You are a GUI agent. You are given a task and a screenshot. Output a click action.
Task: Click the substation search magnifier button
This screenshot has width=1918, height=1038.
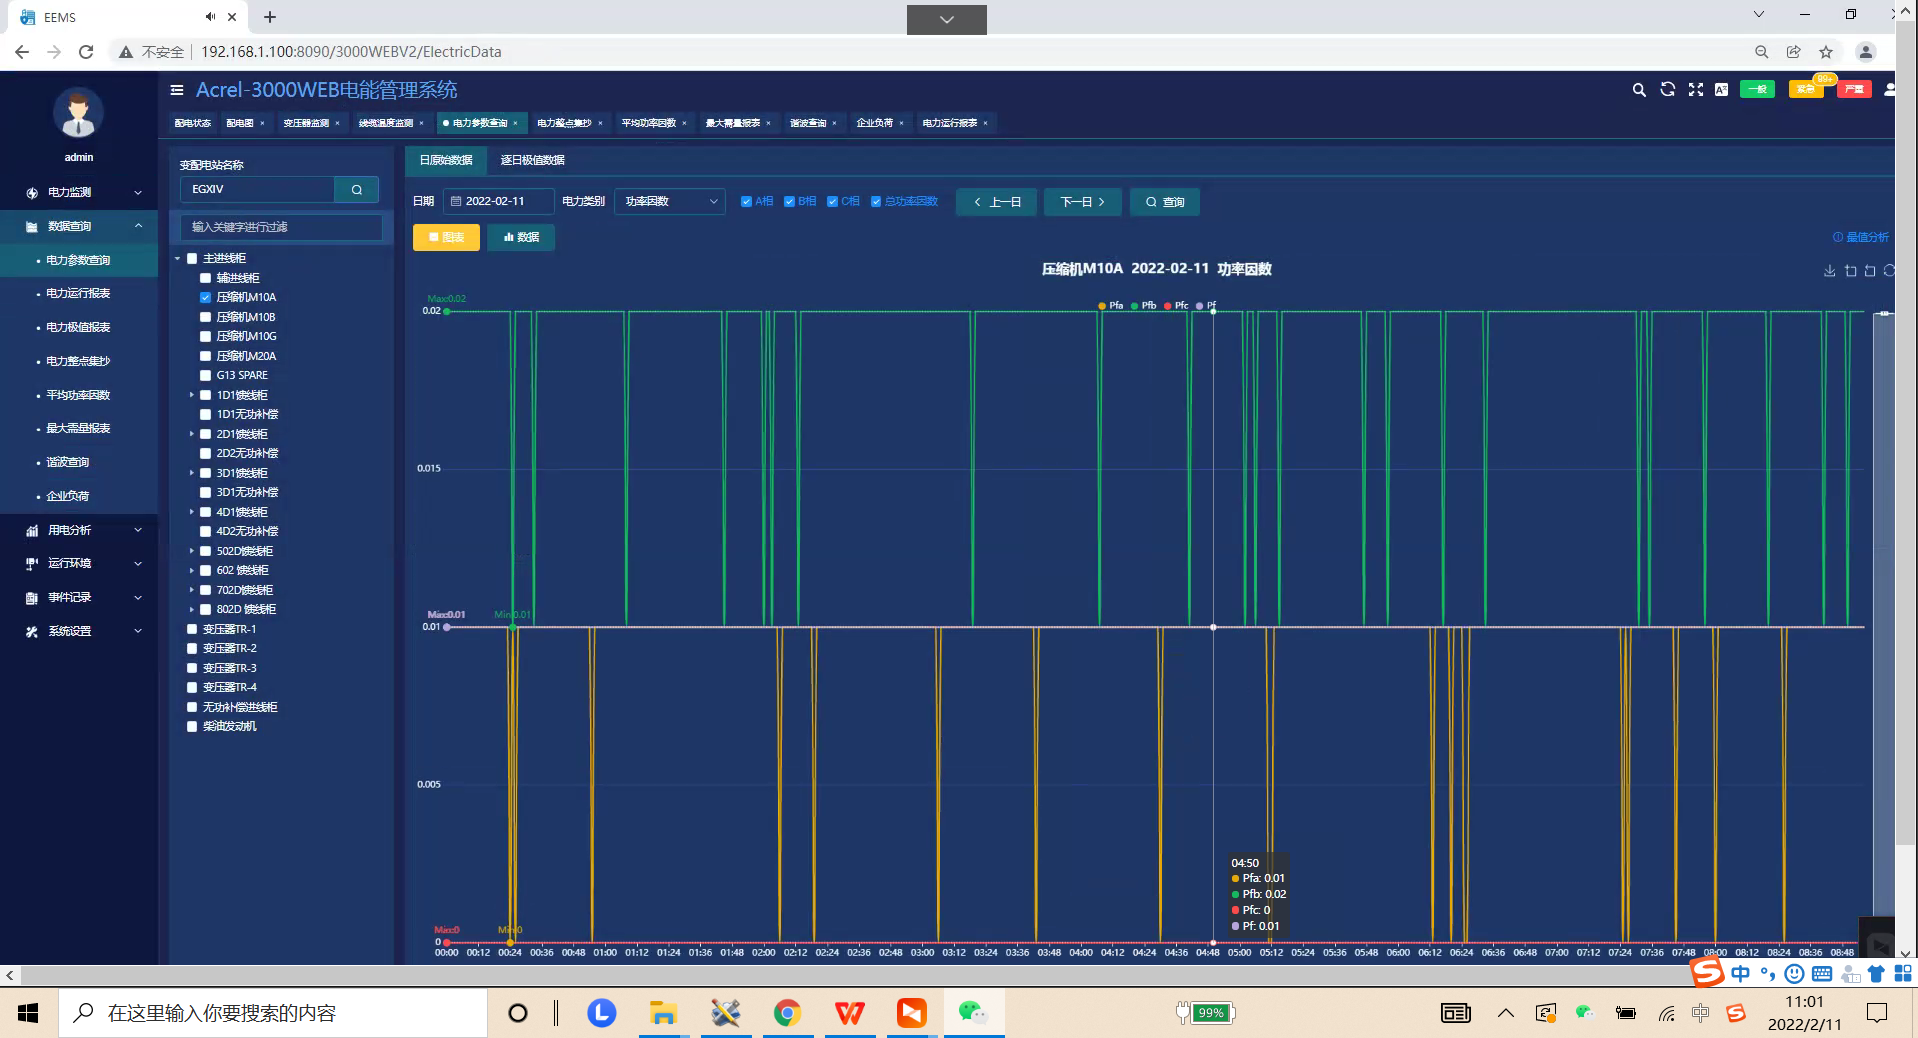[x=356, y=190]
